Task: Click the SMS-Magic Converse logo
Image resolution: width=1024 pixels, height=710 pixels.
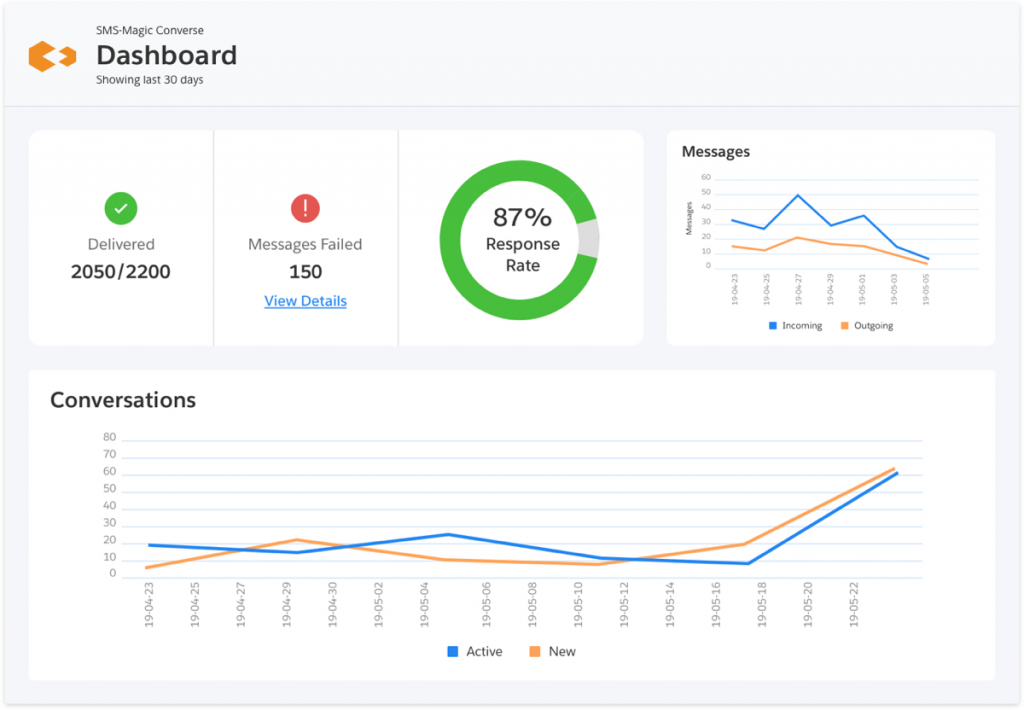Action: click(x=50, y=57)
